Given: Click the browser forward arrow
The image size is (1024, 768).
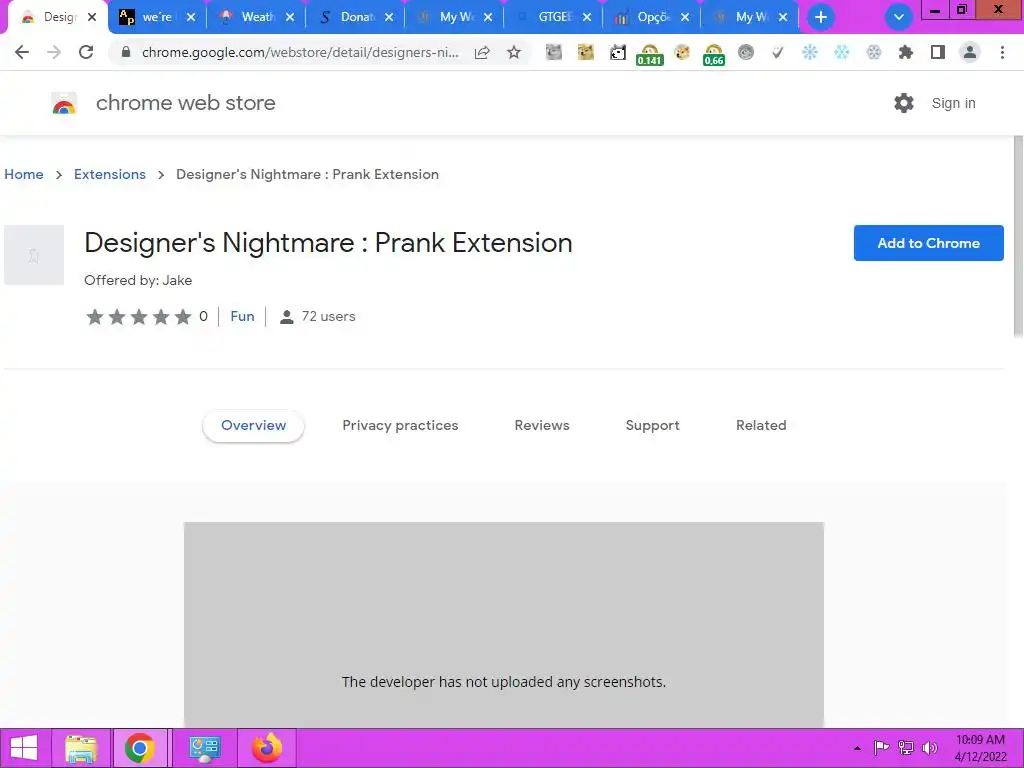Looking at the screenshot, I should (54, 52).
